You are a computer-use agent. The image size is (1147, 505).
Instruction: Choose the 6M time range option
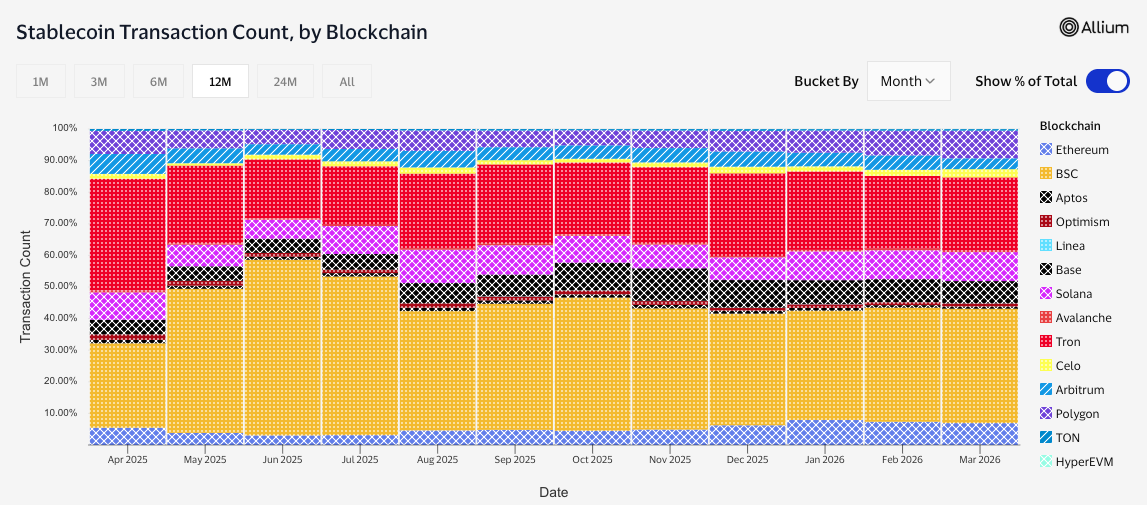159,82
